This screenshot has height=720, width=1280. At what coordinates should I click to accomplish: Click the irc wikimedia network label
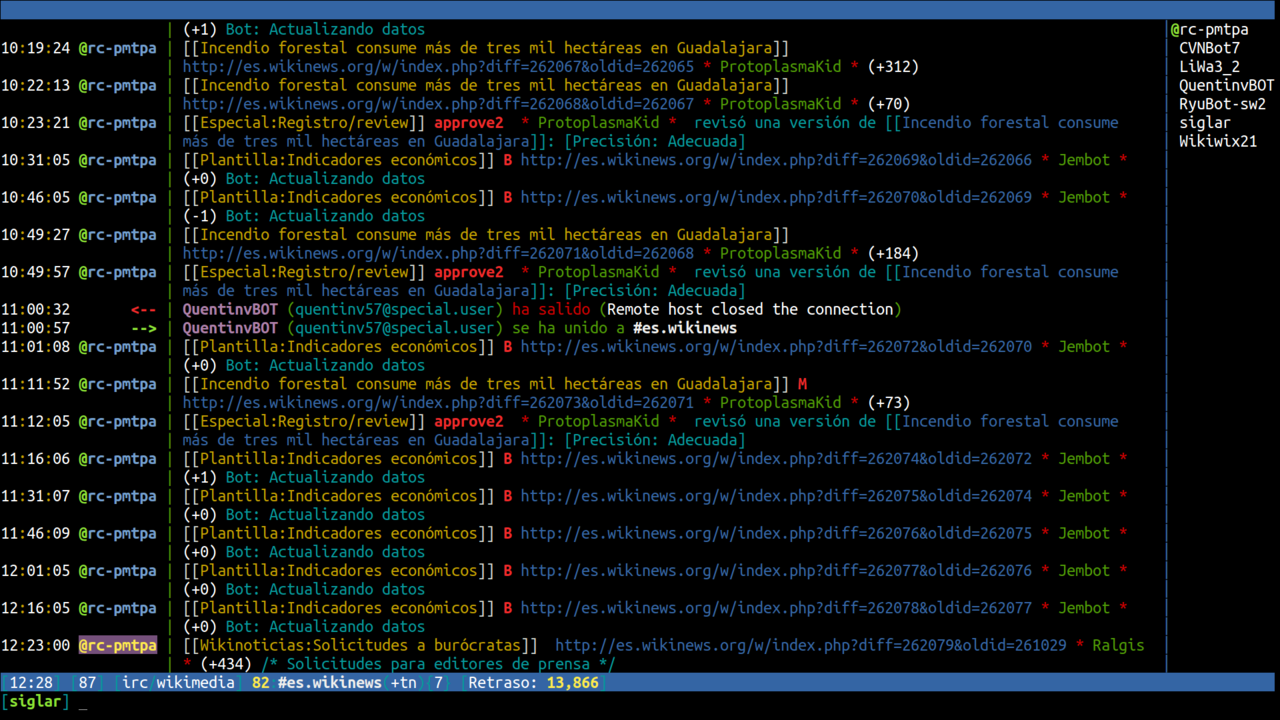pos(180,682)
